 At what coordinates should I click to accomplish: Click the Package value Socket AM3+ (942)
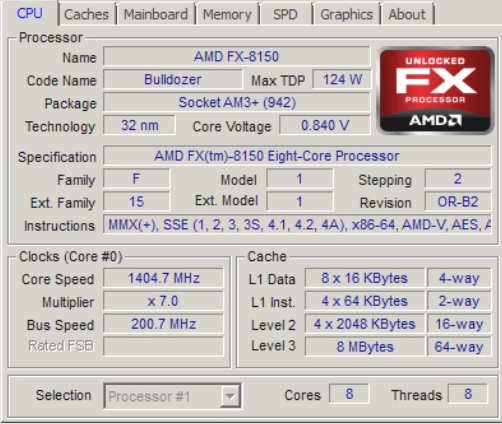237,102
